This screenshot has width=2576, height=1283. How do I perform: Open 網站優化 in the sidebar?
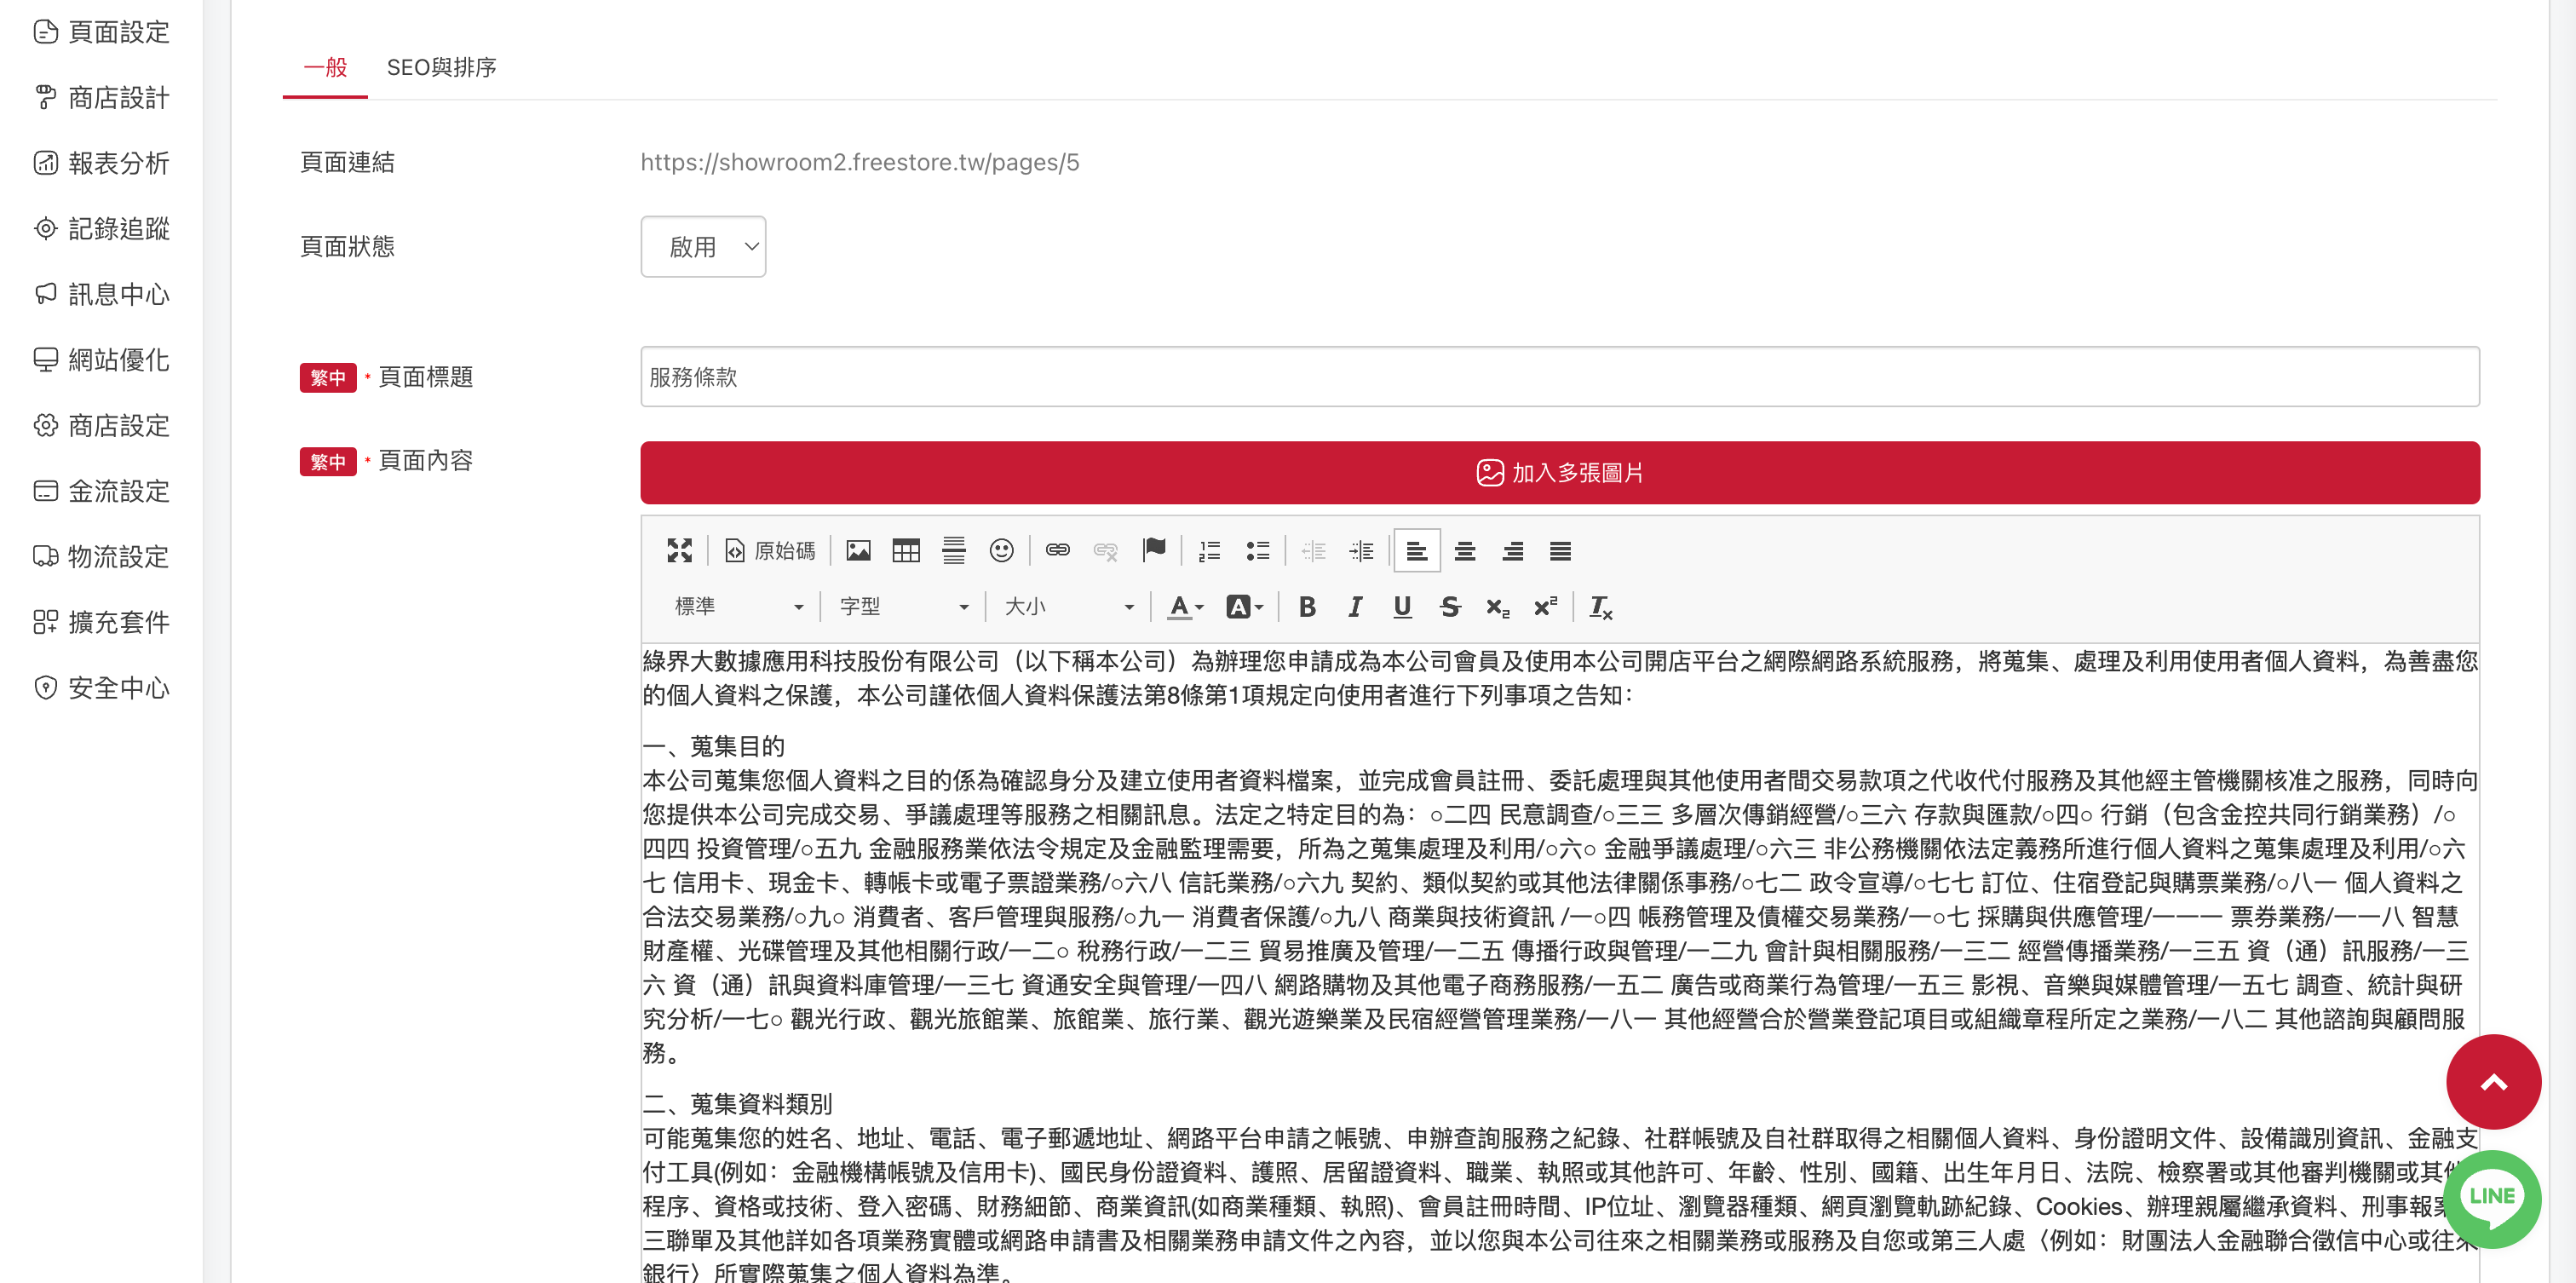click(101, 360)
